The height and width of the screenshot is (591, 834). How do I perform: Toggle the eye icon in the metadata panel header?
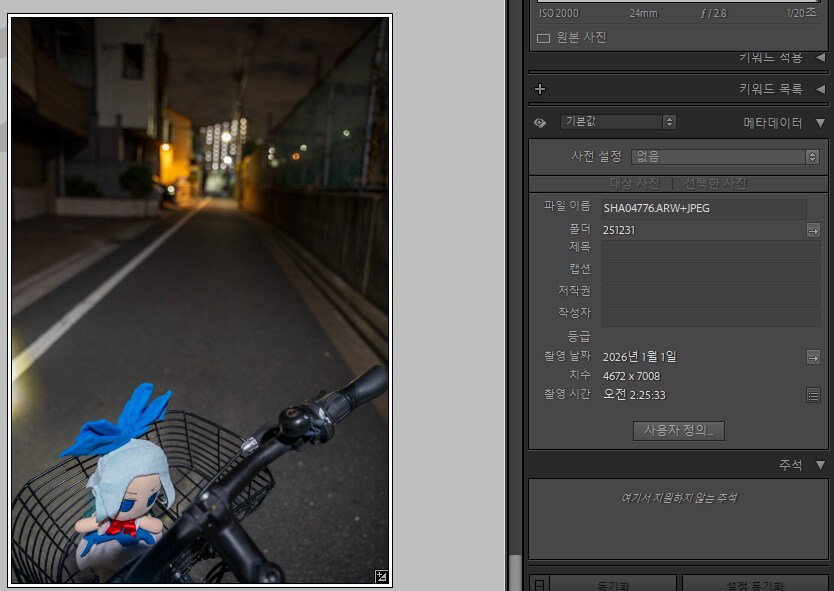click(x=540, y=122)
